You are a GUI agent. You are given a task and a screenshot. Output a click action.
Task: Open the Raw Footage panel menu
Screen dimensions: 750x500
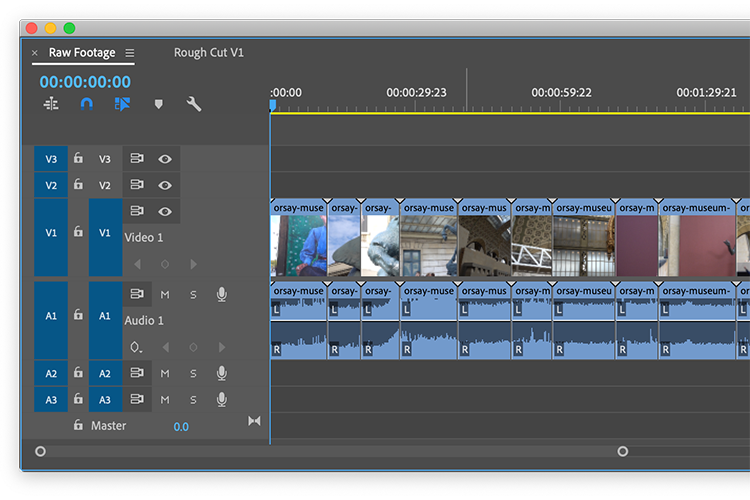point(130,53)
